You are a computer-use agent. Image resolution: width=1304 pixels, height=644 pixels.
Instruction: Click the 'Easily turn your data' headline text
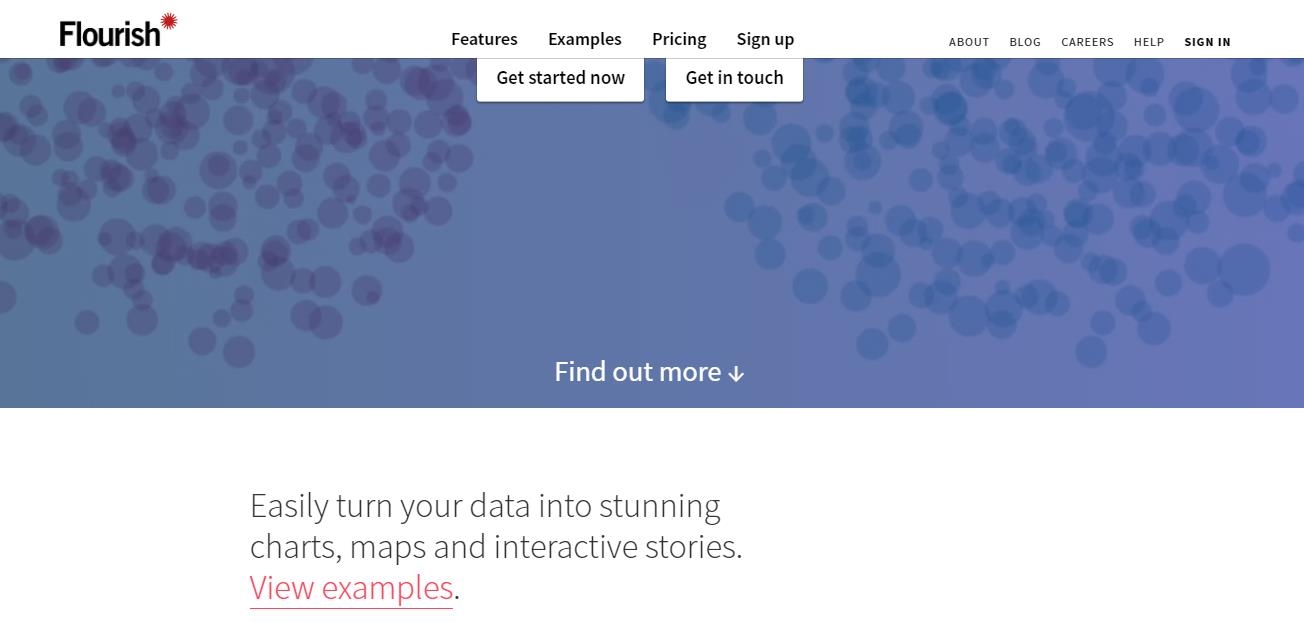coord(485,506)
